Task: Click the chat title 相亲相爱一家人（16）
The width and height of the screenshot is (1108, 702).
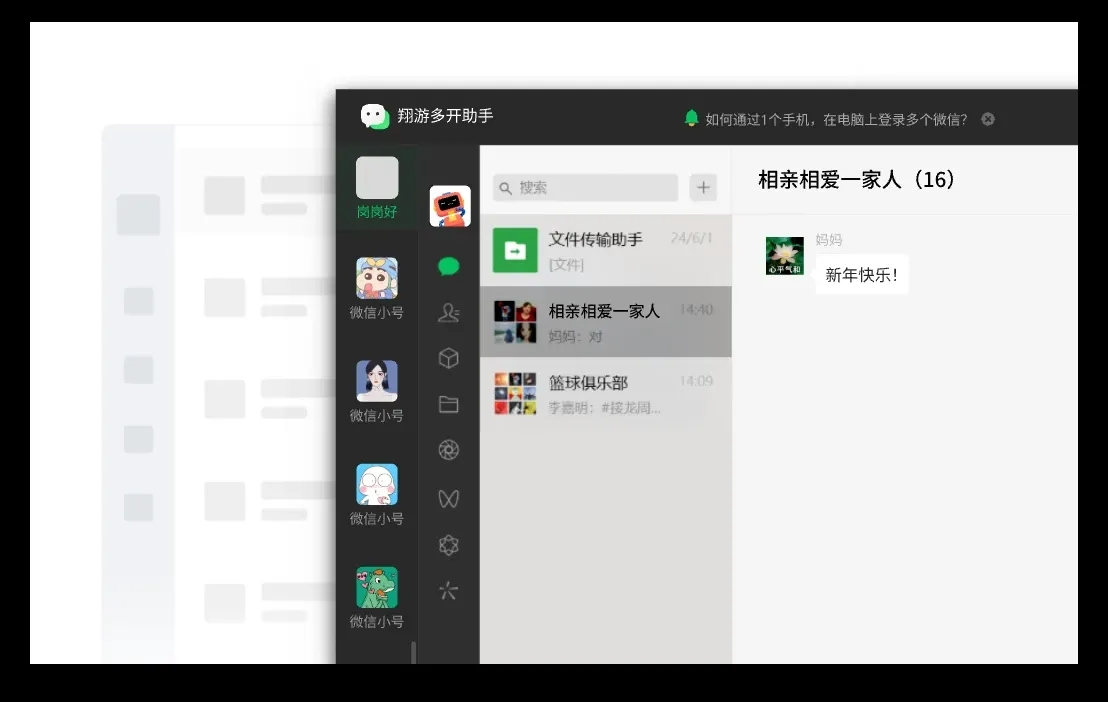Action: [x=857, y=180]
